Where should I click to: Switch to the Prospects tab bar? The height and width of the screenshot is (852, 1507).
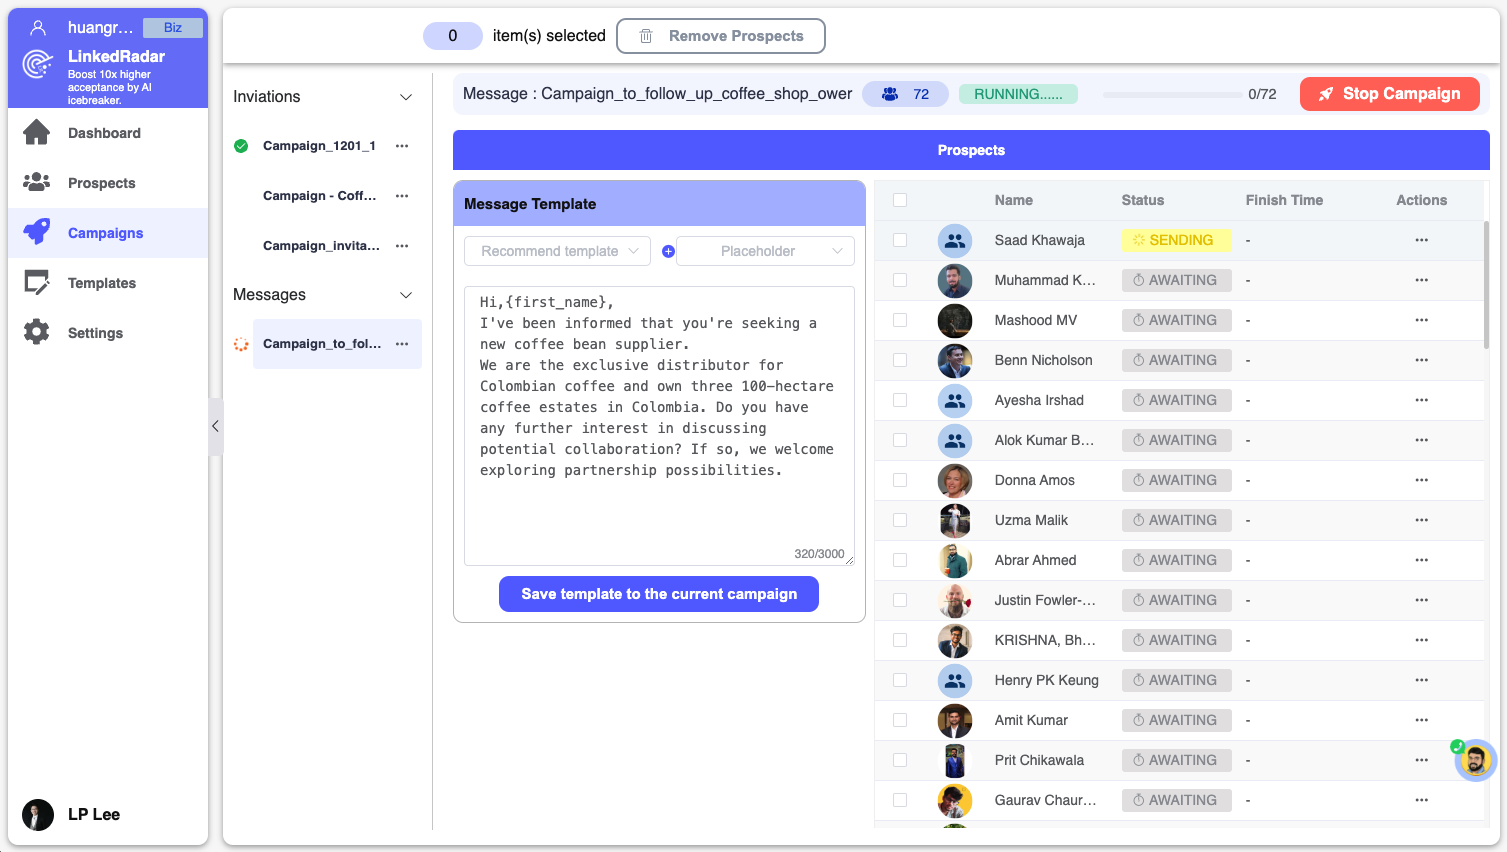point(970,150)
